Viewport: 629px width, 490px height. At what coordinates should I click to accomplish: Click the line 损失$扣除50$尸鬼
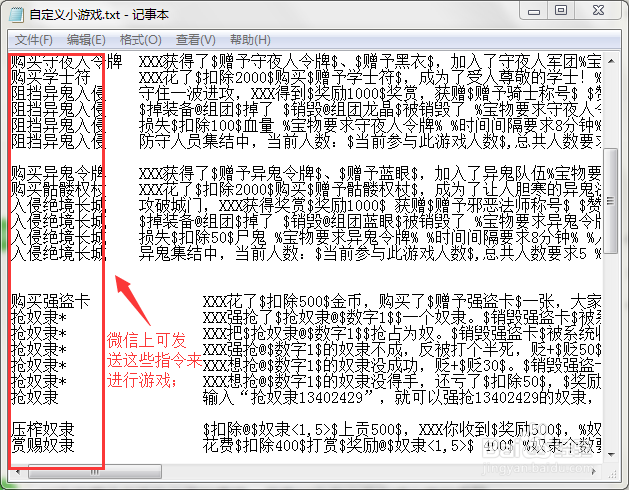click(x=369, y=238)
